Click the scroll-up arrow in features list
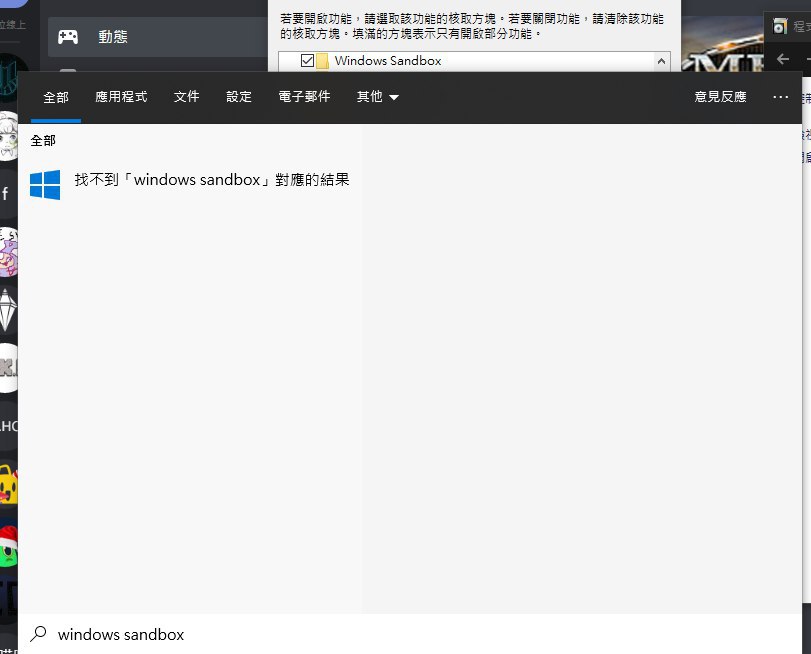The width and height of the screenshot is (811, 654). pyautogui.click(x=661, y=61)
